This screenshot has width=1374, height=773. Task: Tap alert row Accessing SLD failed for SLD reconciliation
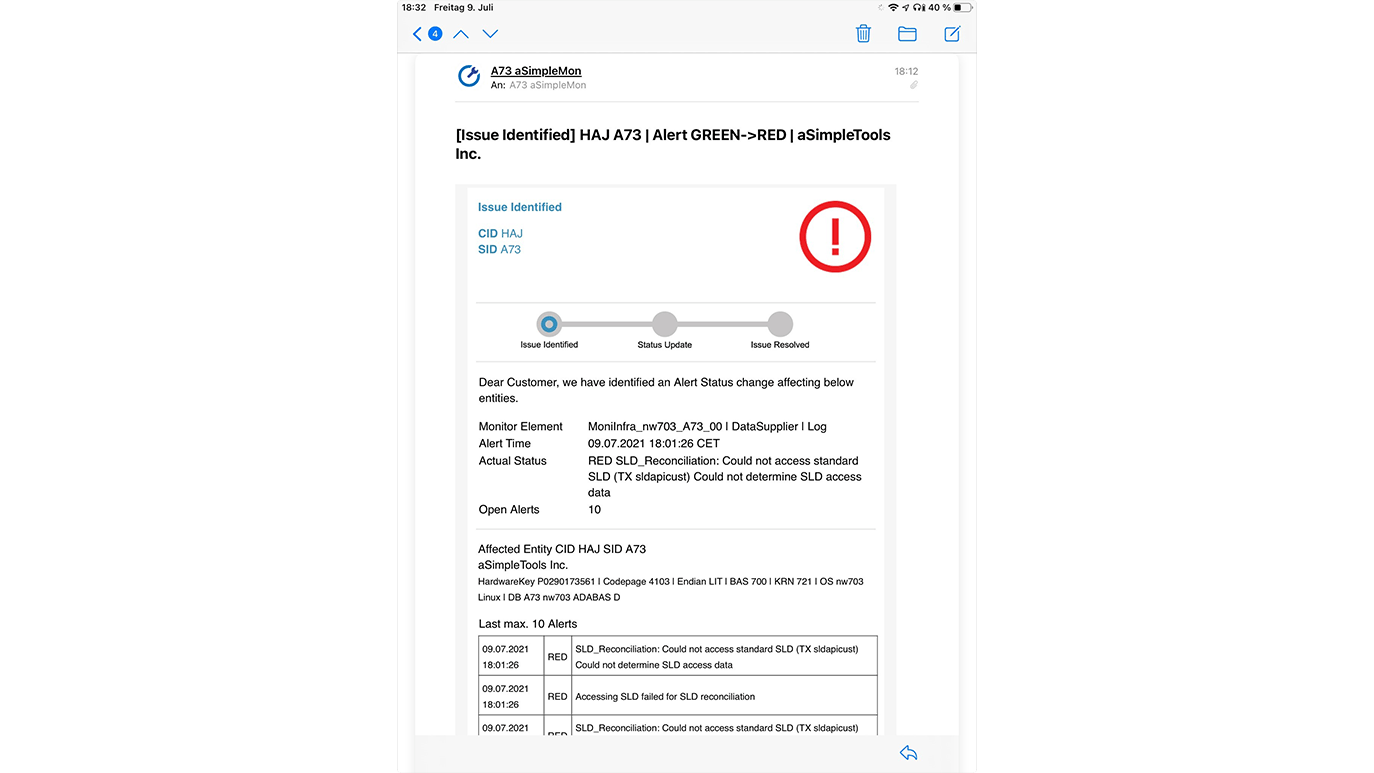678,696
